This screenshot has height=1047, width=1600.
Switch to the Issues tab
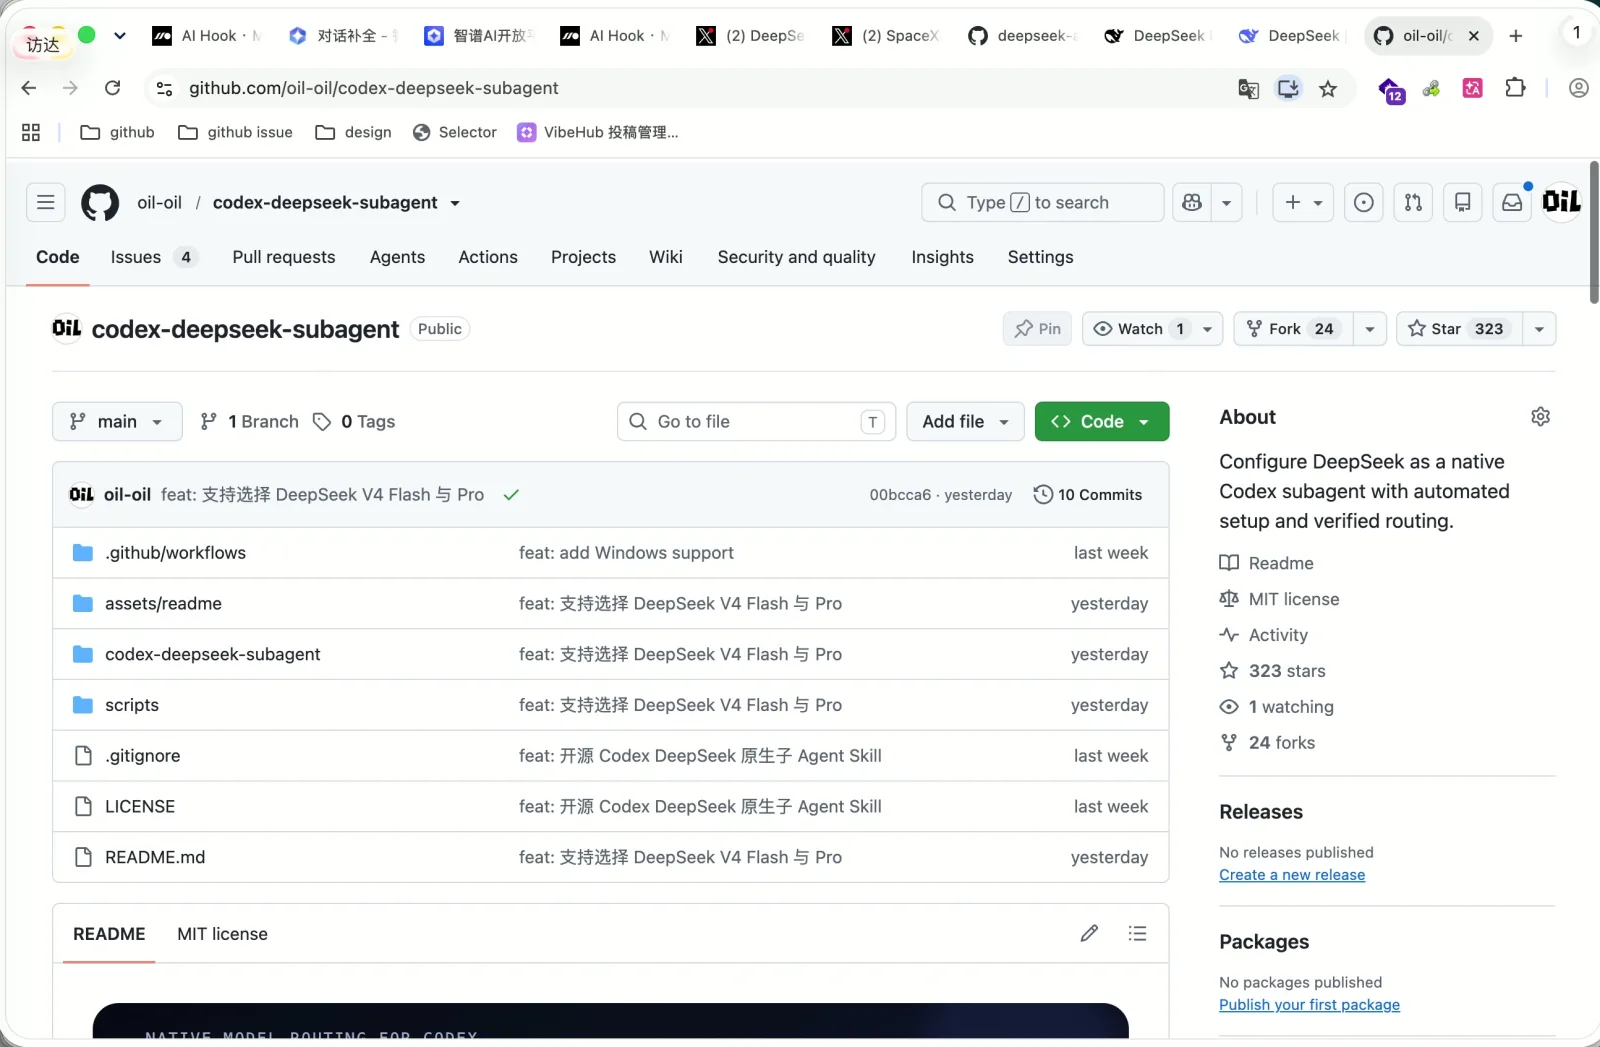[x=153, y=257]
